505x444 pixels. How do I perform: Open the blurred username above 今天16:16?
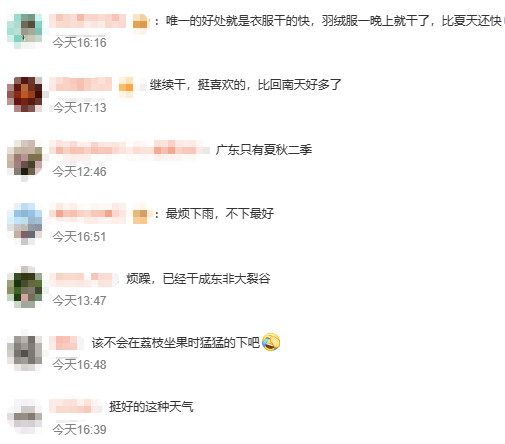pyautogui.click(x=87, y=21)
